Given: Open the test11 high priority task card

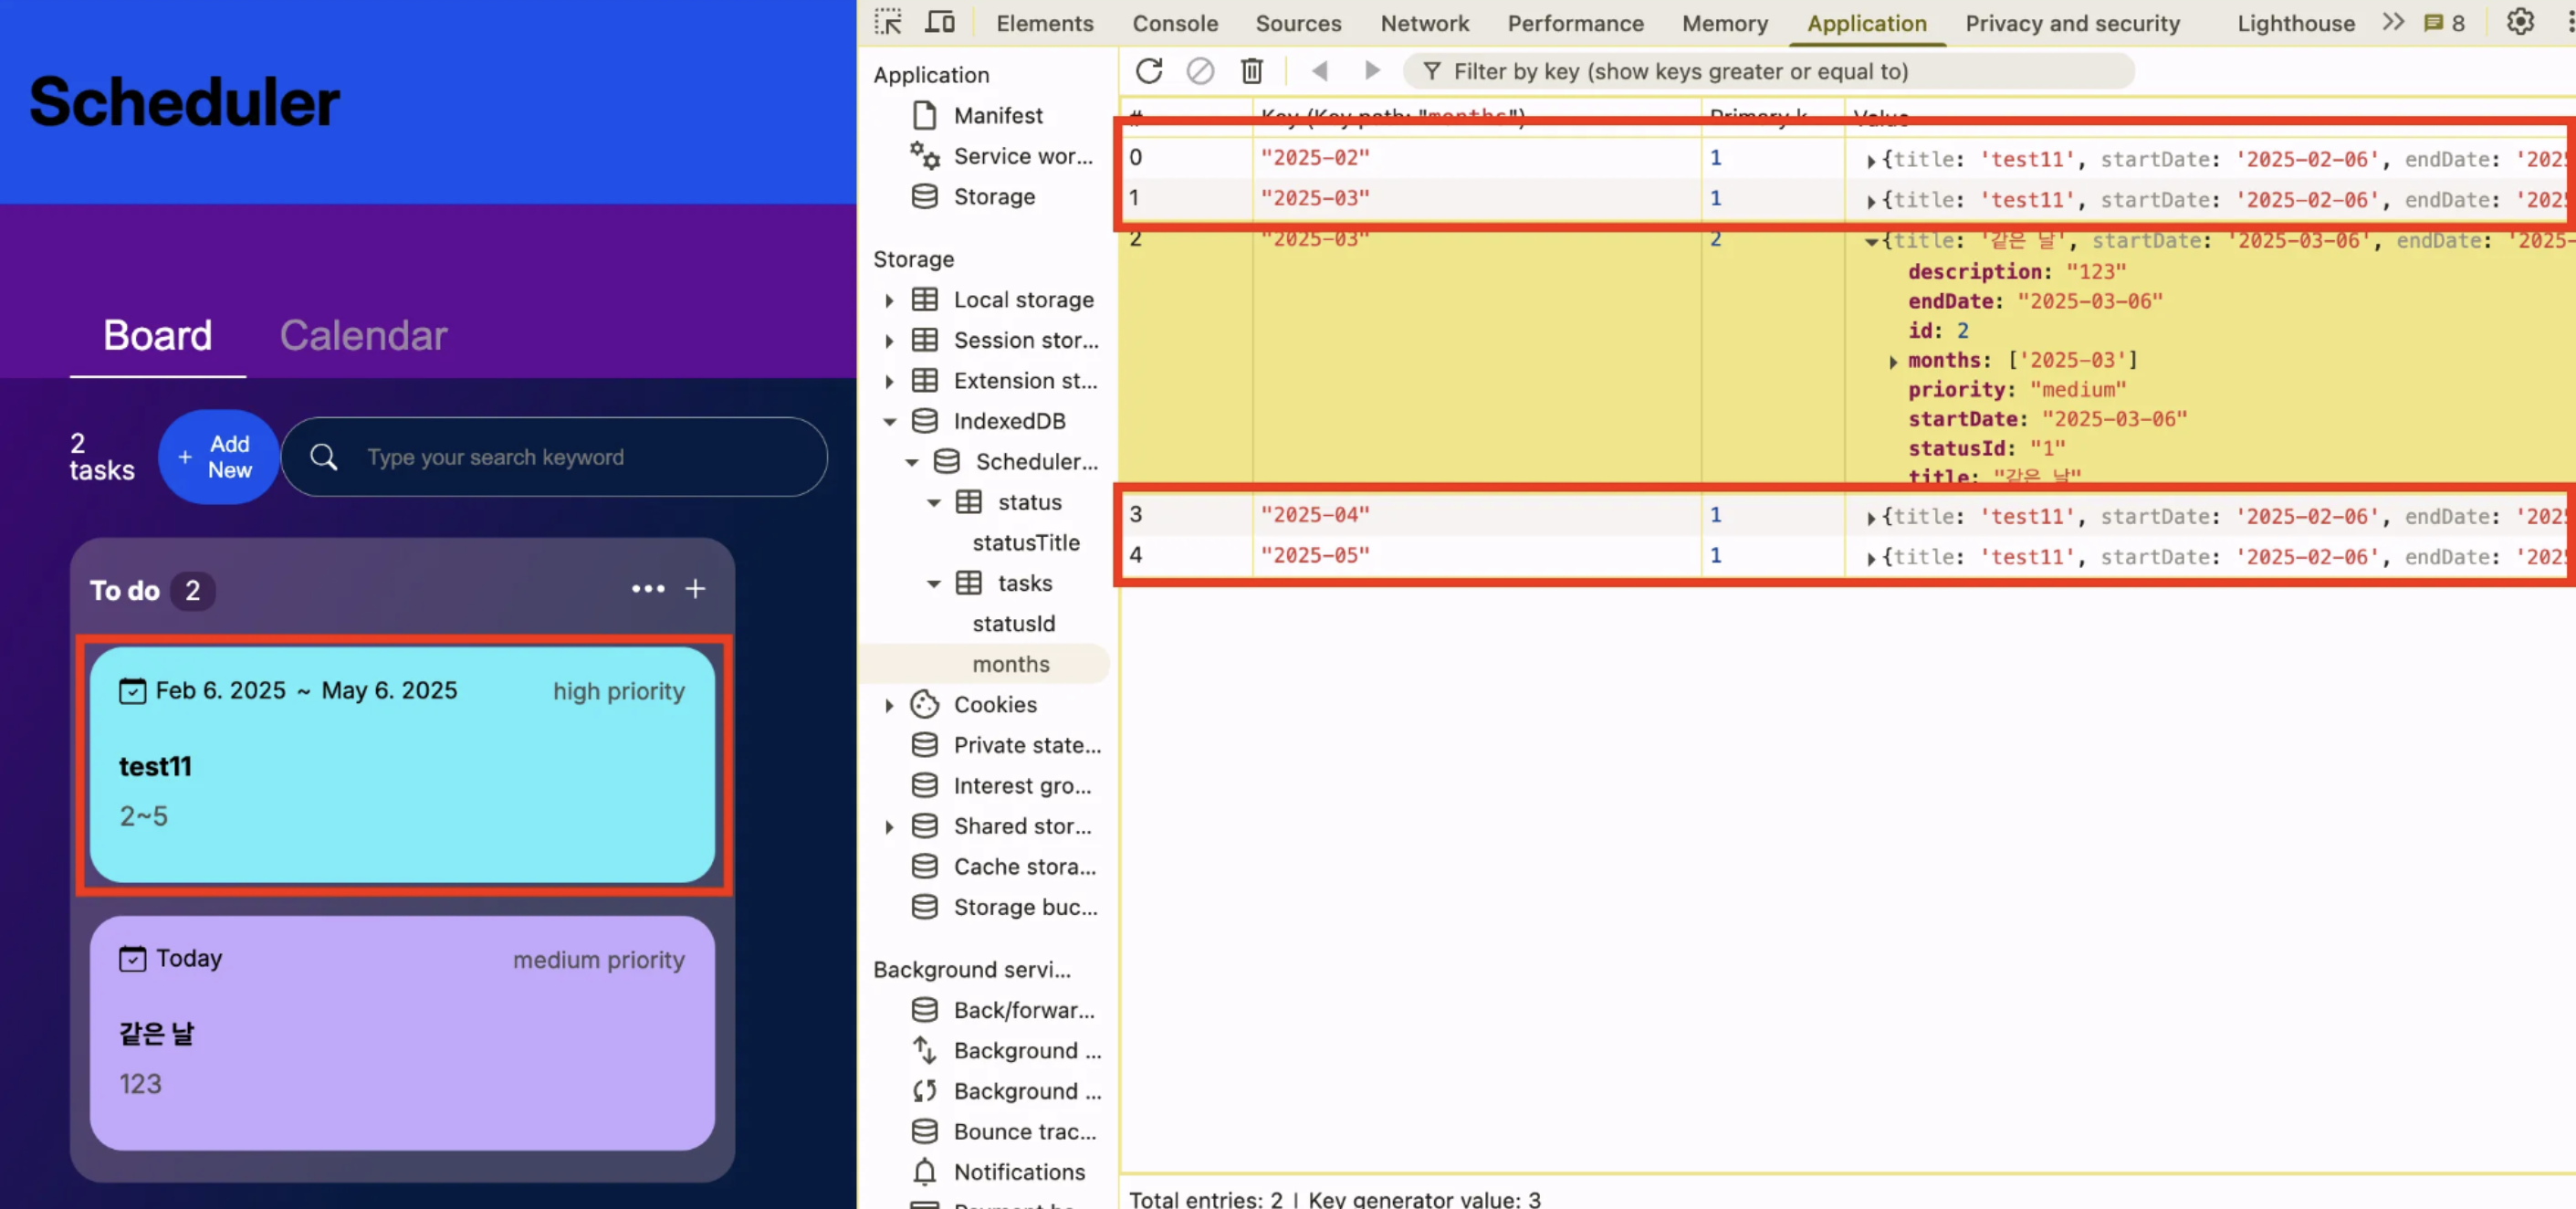Looking at the screenshot, I should click(x=402, y=764).
